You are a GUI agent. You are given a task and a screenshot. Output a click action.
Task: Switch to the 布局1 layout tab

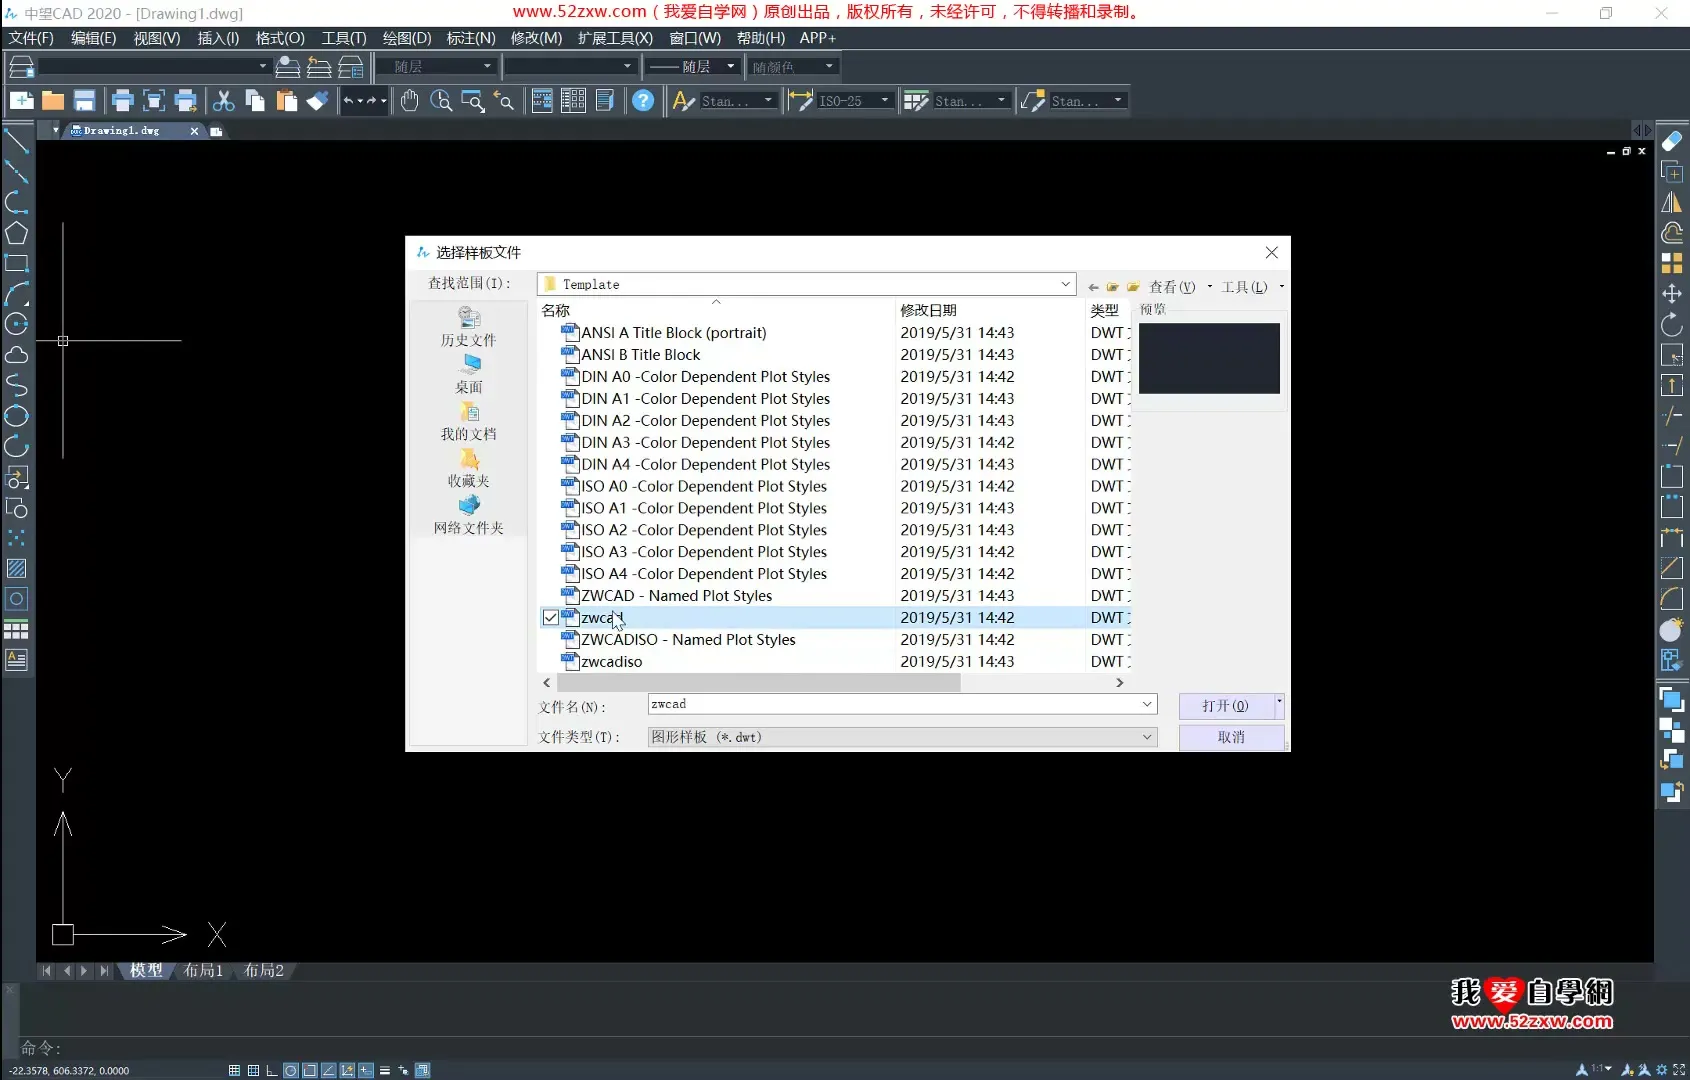click(203, 970)
